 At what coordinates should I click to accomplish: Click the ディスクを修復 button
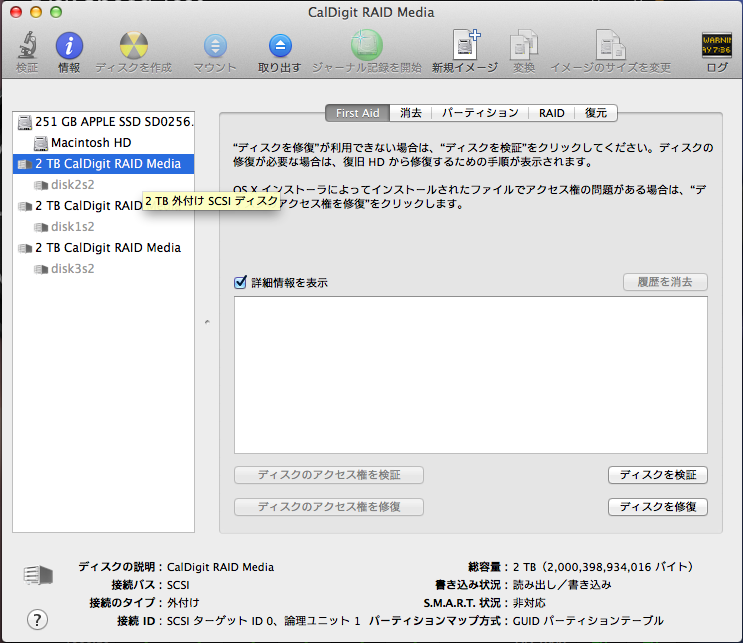click(x=658, y=507)
